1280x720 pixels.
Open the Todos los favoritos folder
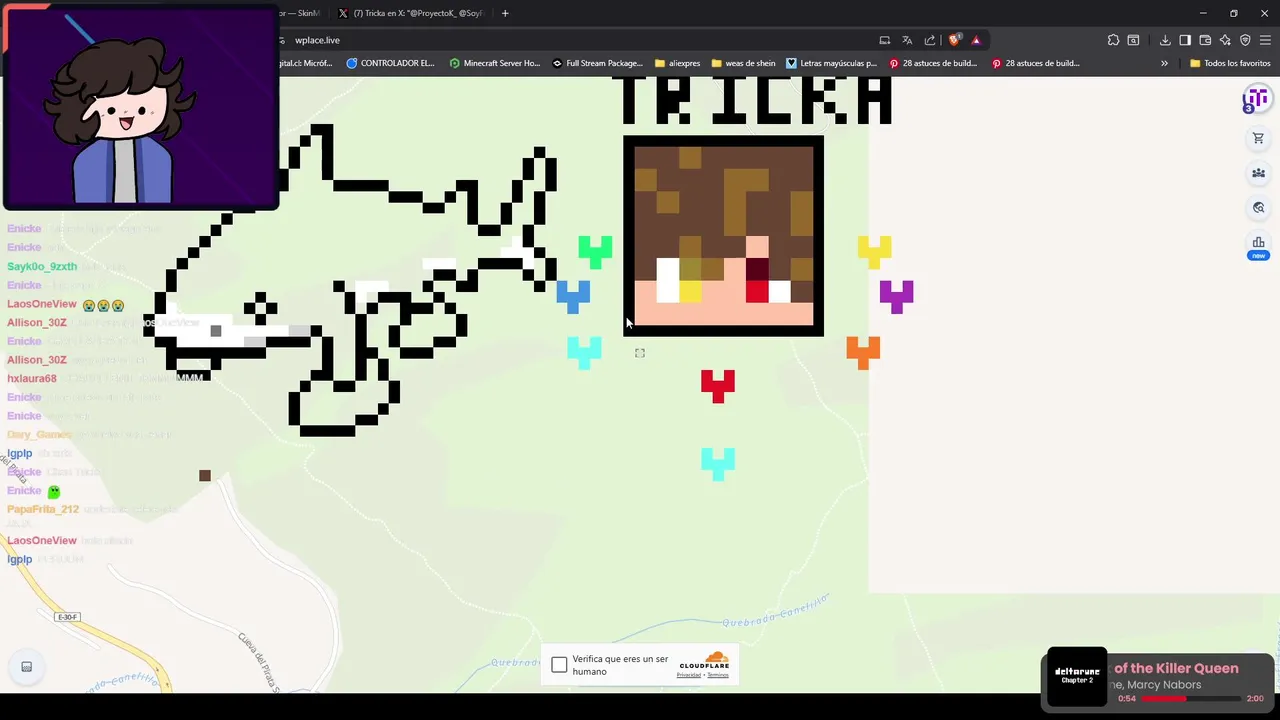[x=1230, y=63]
